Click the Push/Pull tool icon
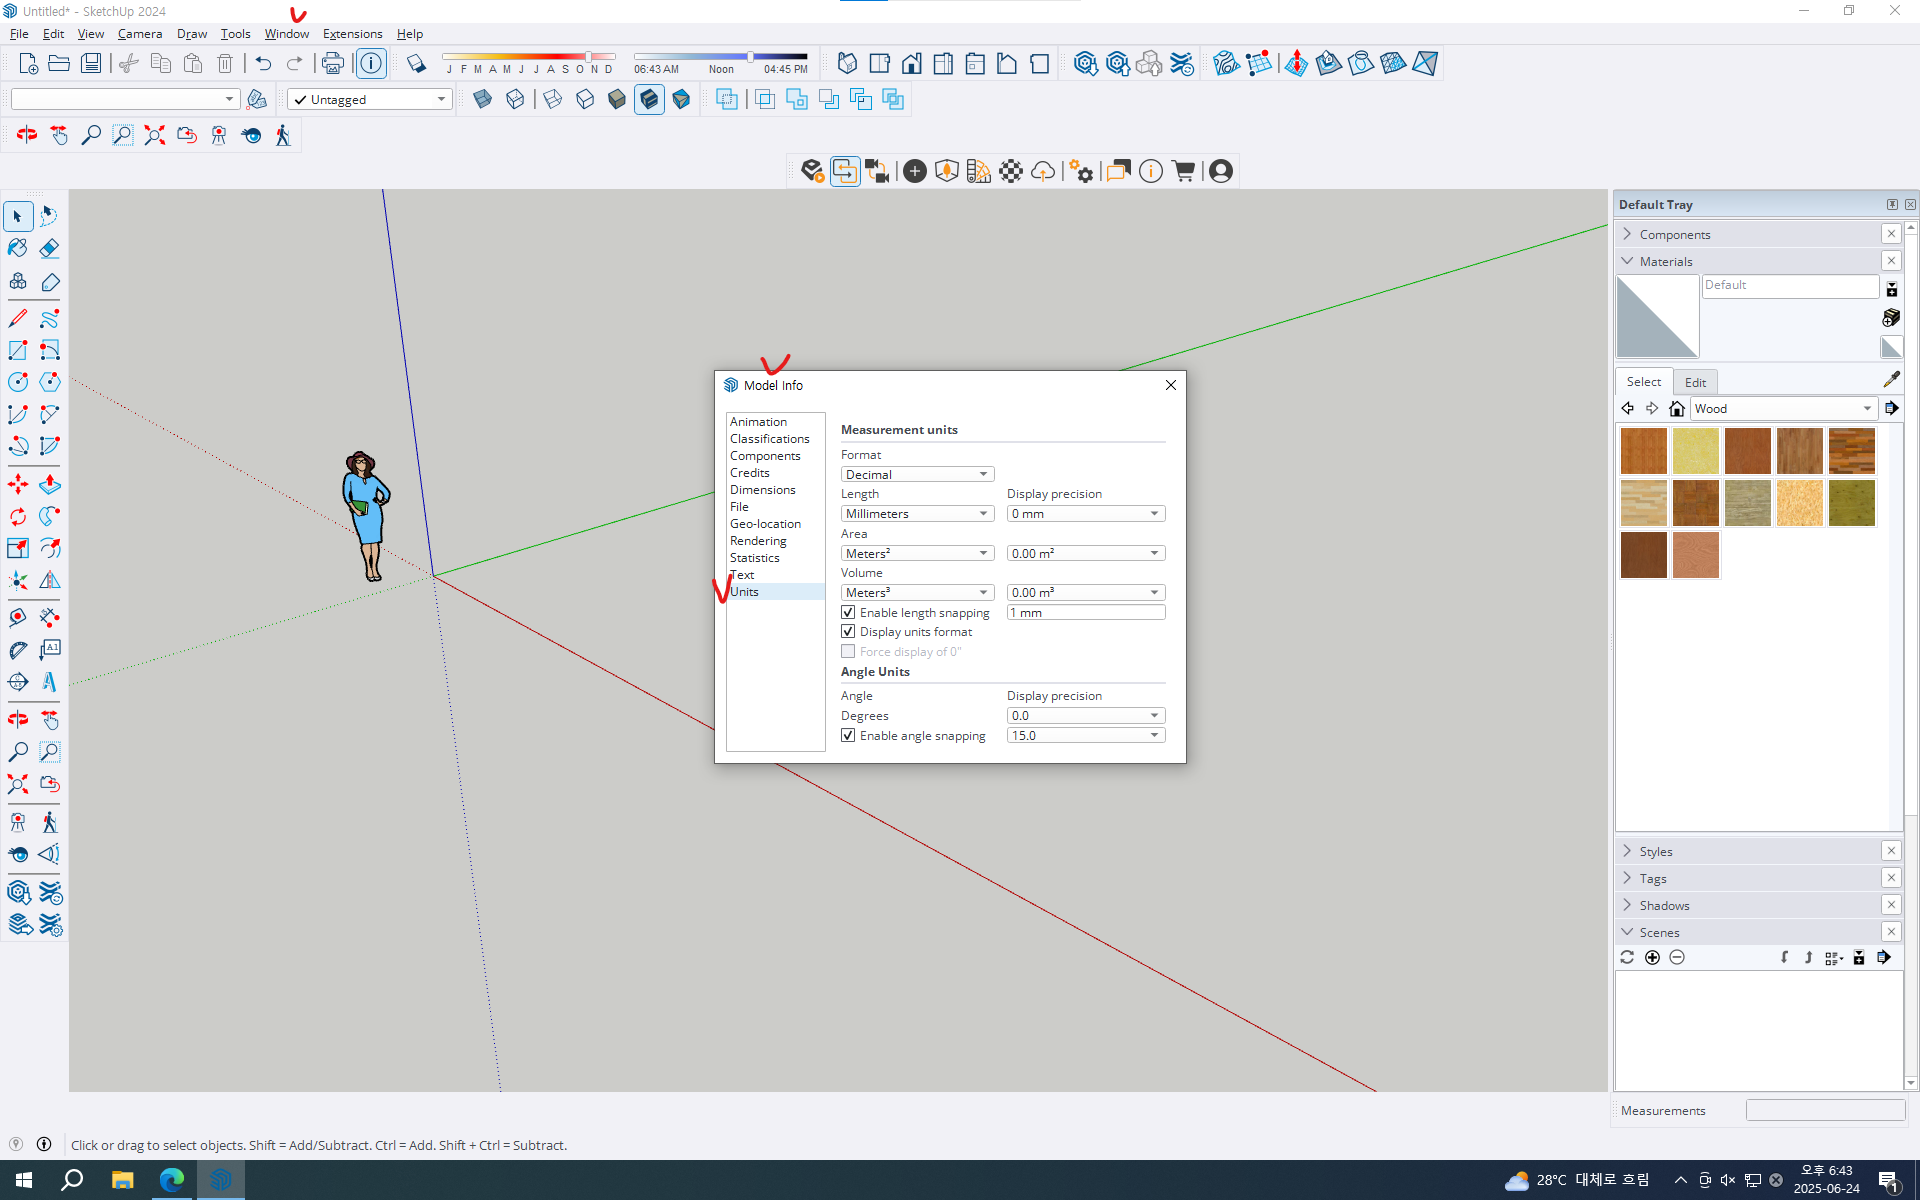 [x=49, y=484]
